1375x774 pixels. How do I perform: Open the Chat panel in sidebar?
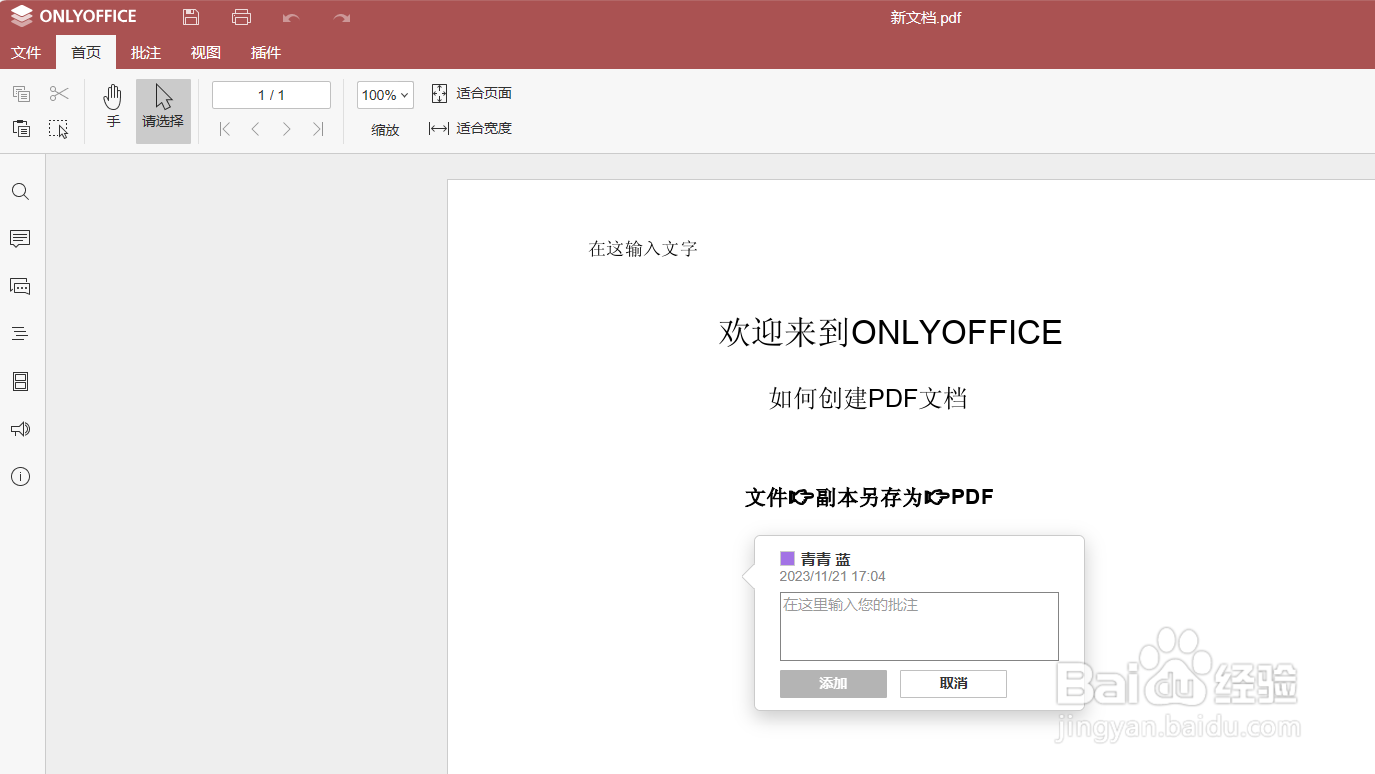(20, 286)
